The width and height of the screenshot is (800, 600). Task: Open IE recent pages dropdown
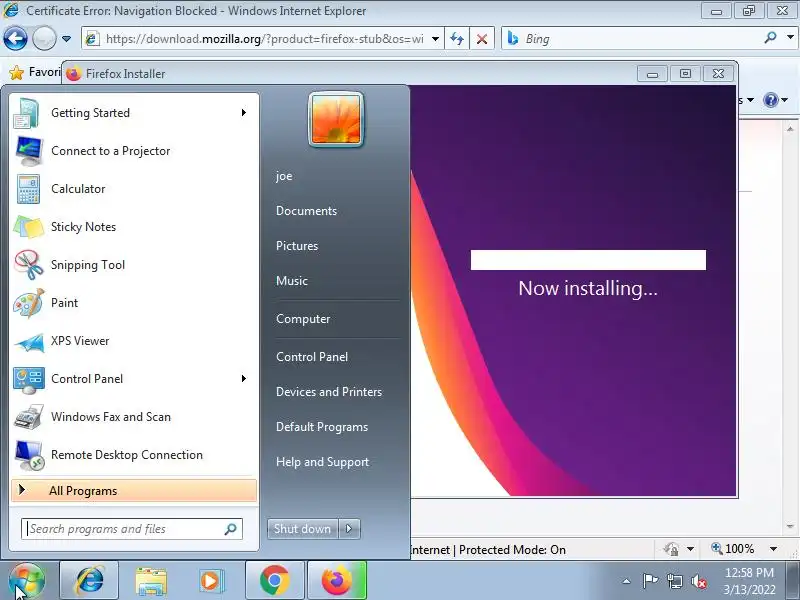click(66, 39)
